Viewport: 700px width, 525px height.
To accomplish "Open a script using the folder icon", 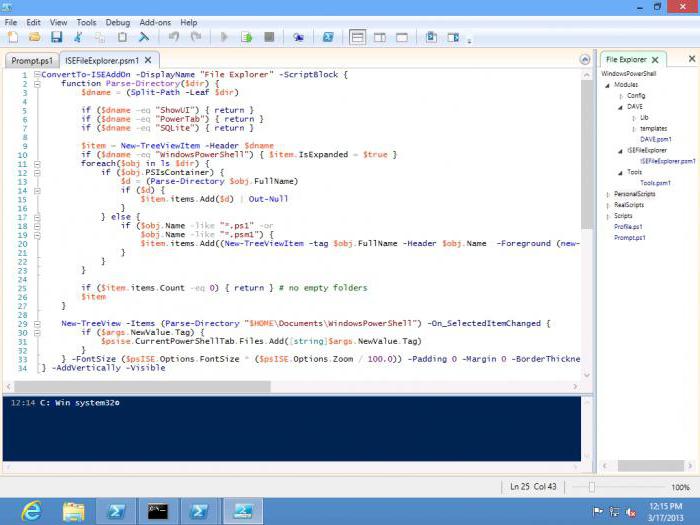I will [x=34, y=37].
